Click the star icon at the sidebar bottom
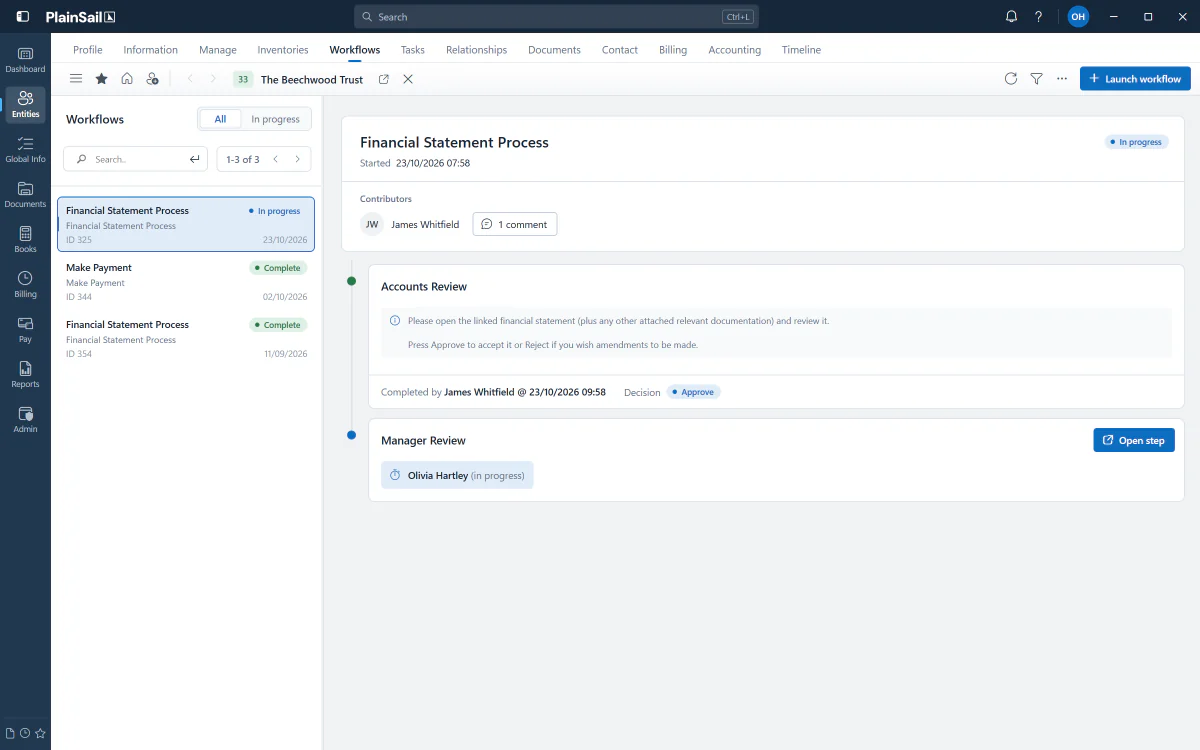This screenshot has height=750, width=1200. 40,733
